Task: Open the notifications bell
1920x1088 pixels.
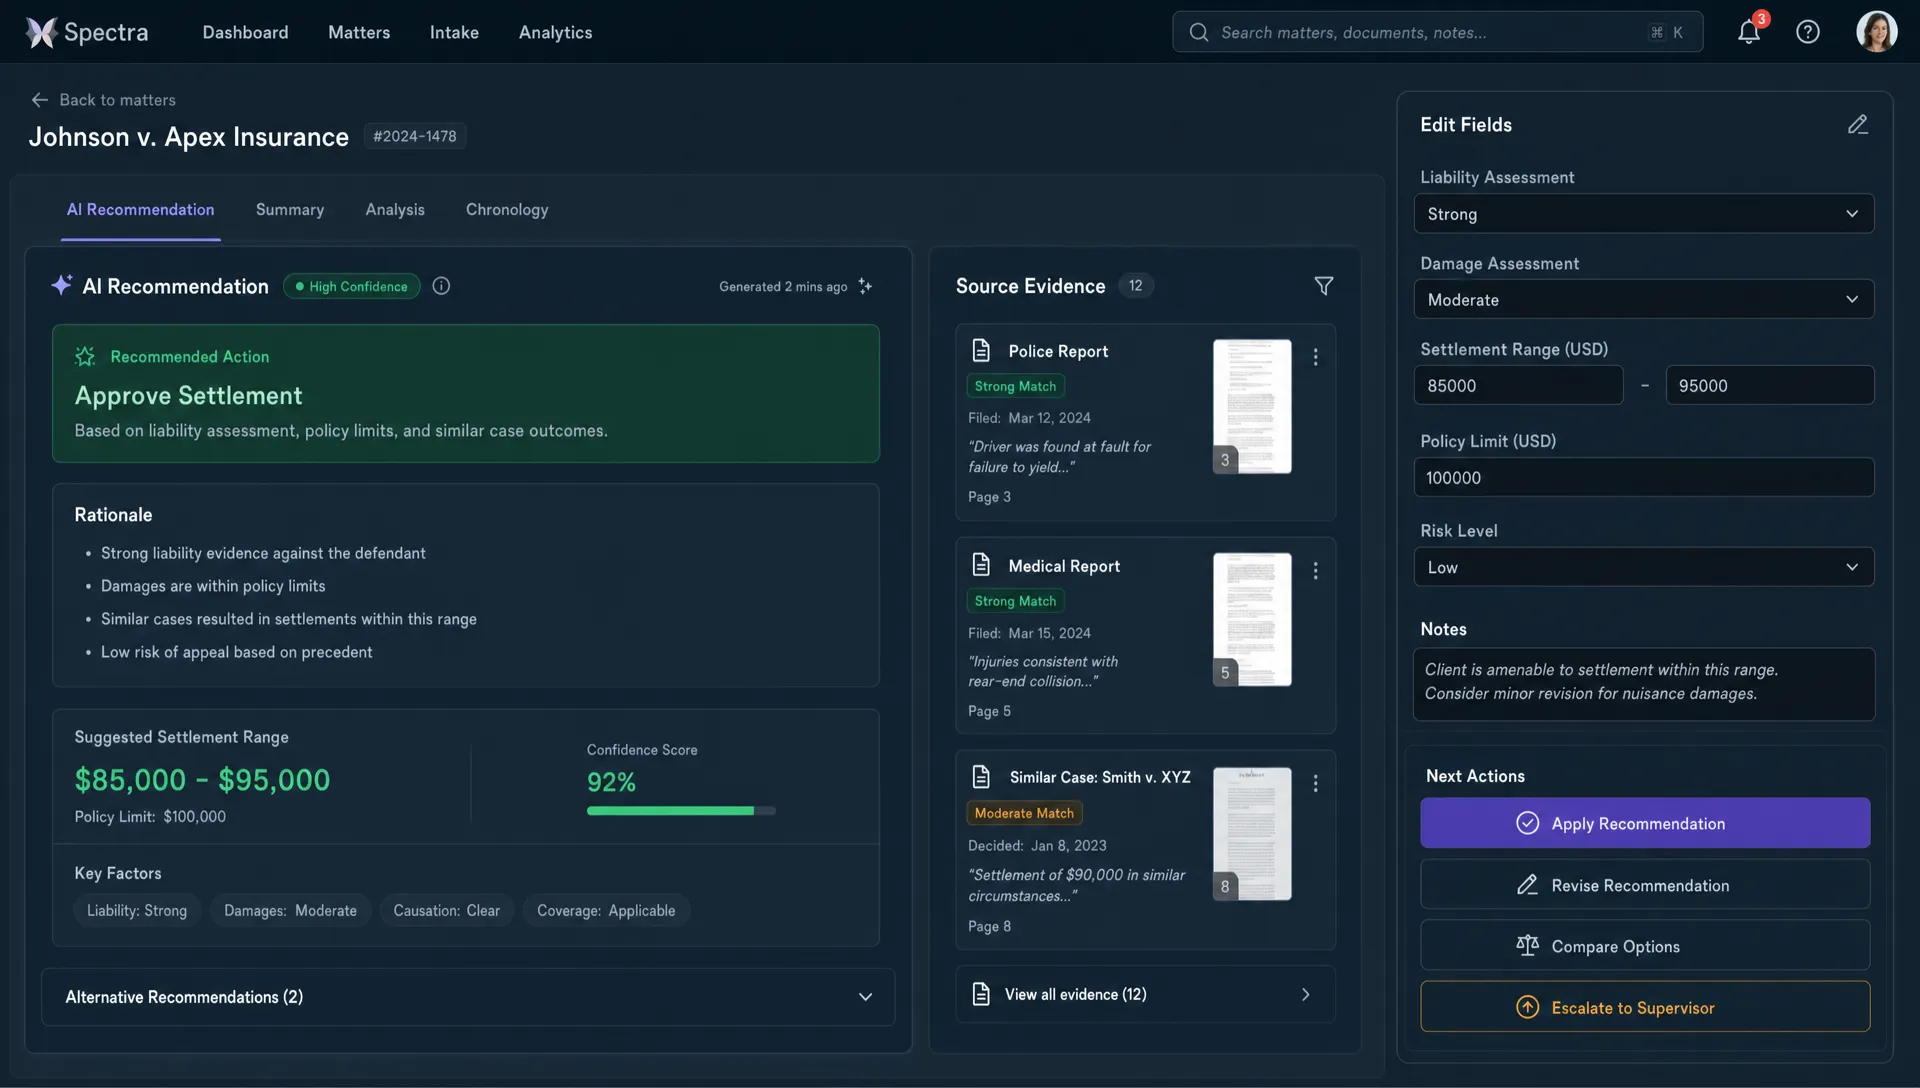Action: (x=1748, y=32)
